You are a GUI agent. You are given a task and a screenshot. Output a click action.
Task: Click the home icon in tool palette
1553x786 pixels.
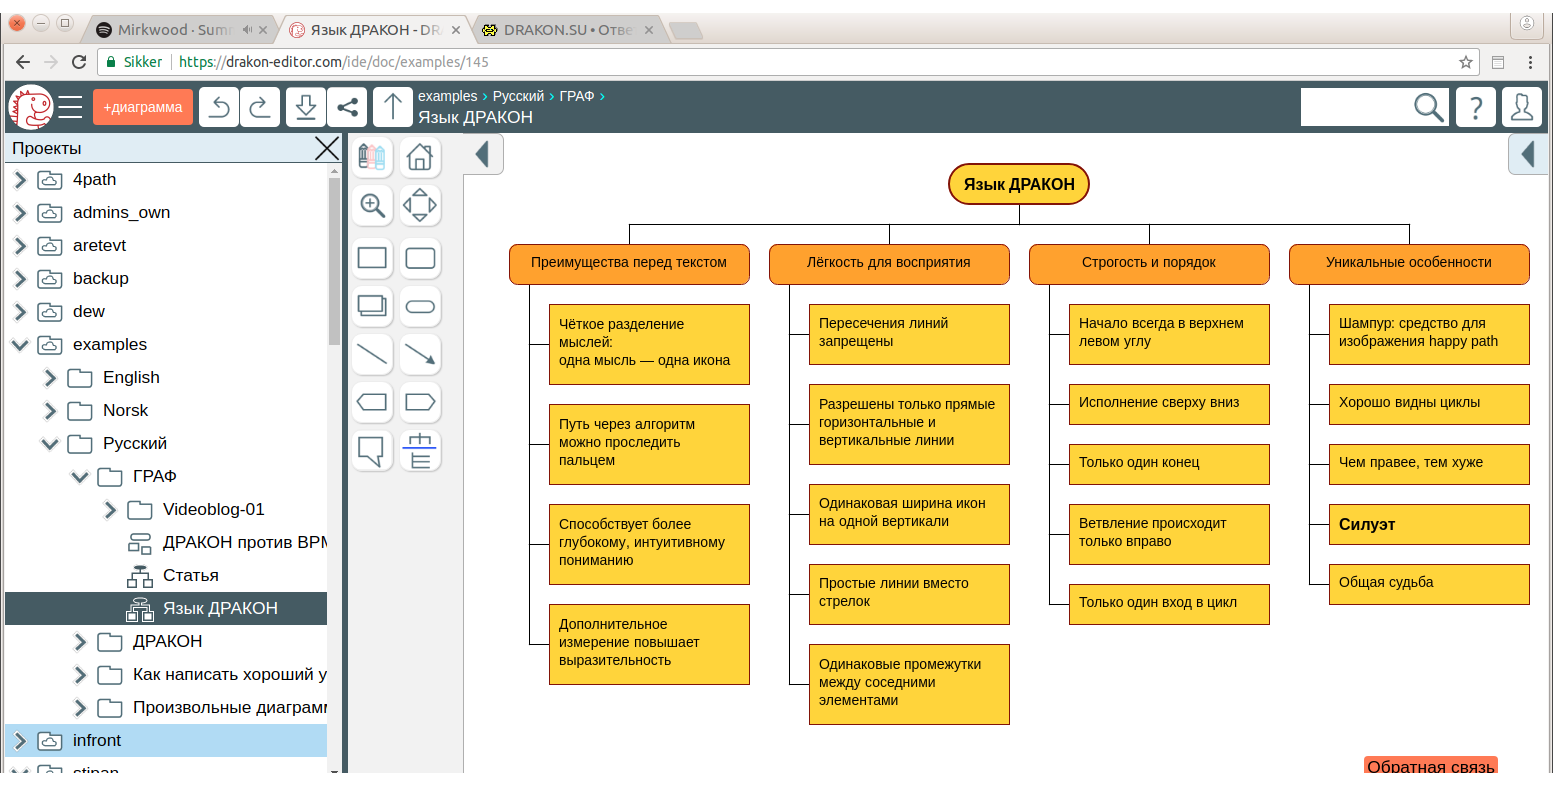point(420,157)
